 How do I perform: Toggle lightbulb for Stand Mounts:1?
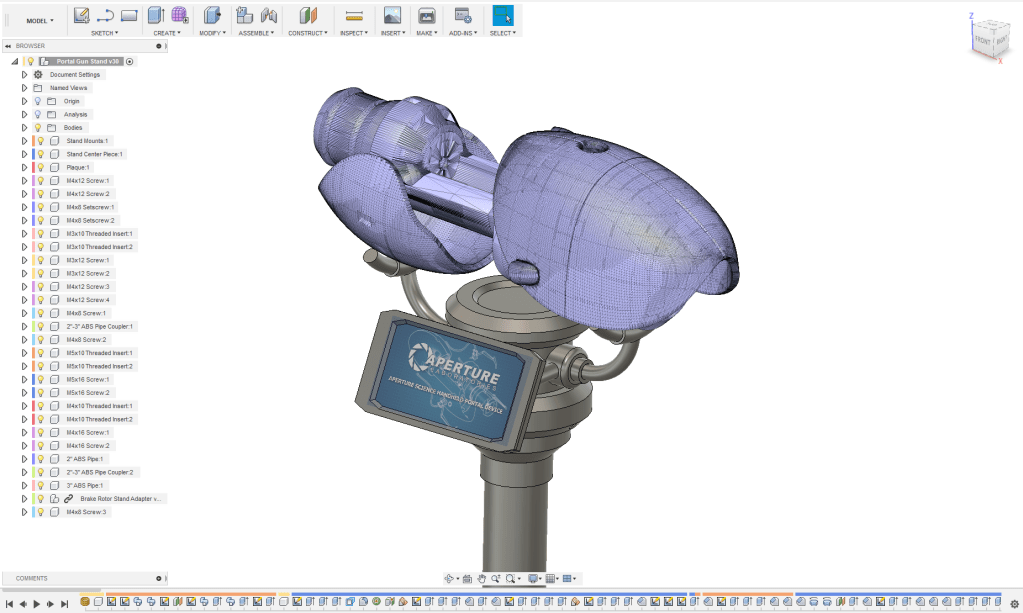(x=41, y=141)
